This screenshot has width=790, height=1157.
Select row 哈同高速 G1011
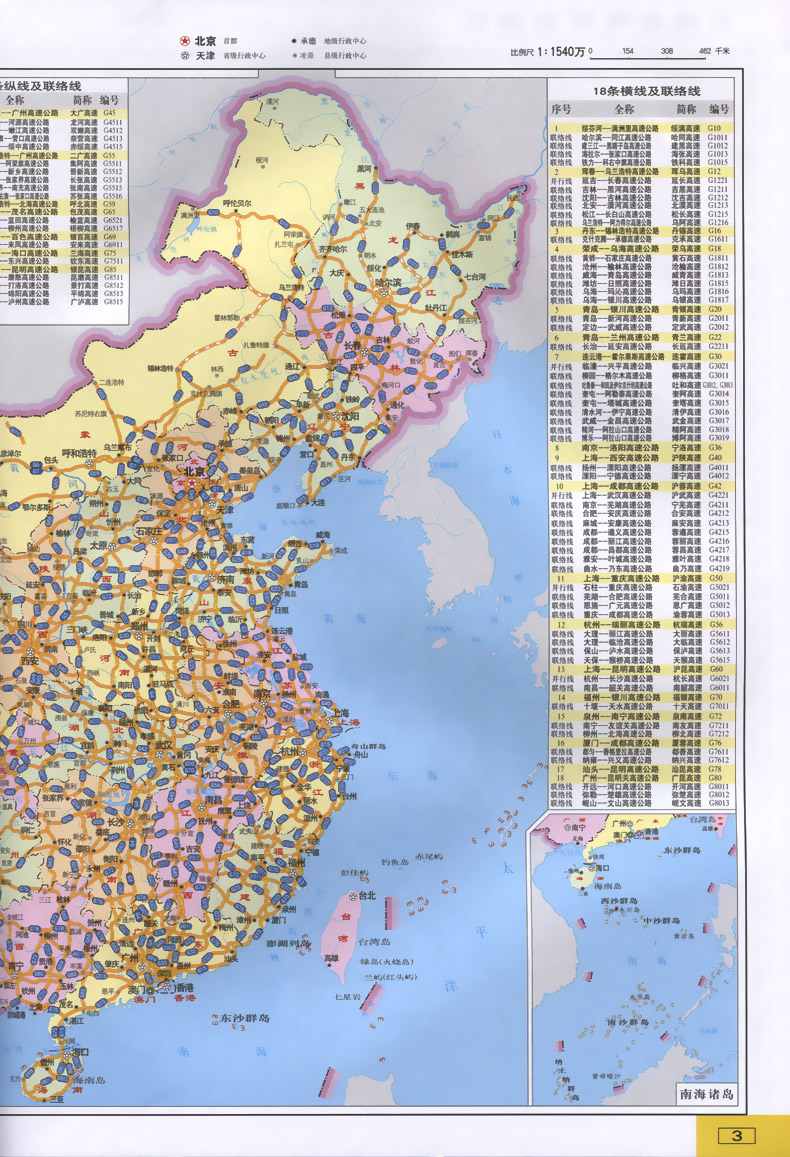(x=641, y=137)
